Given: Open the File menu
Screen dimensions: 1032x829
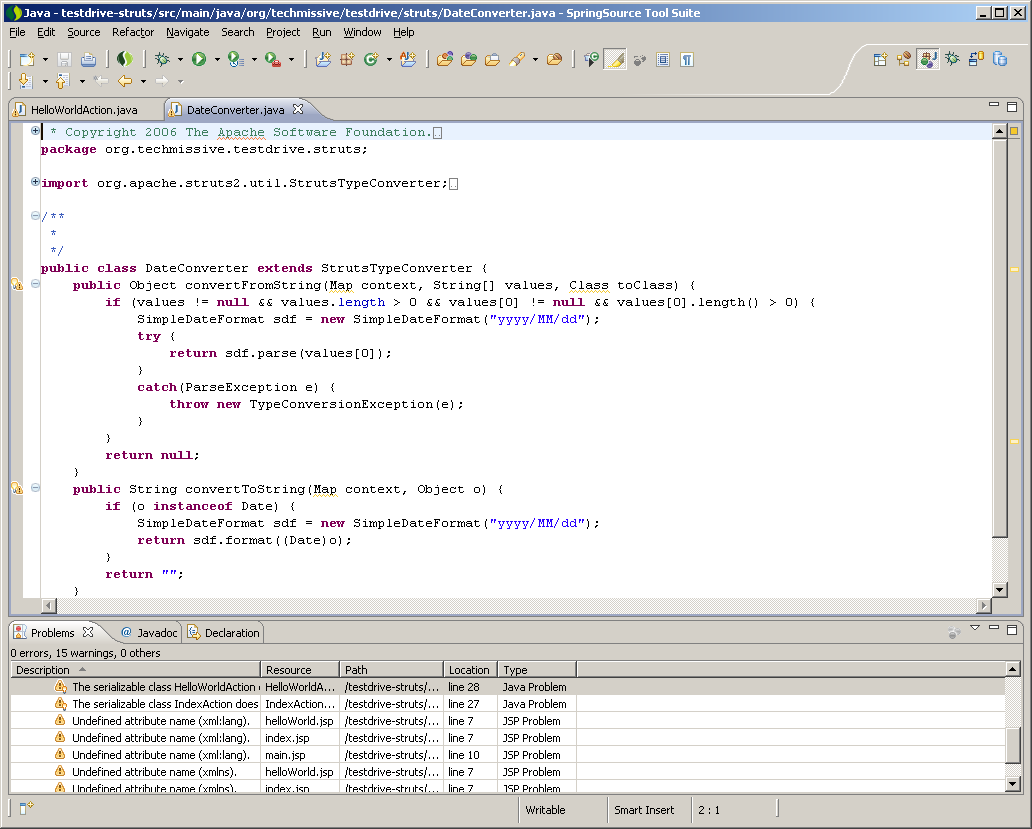Looking at the screenshot, I should 17,32.
